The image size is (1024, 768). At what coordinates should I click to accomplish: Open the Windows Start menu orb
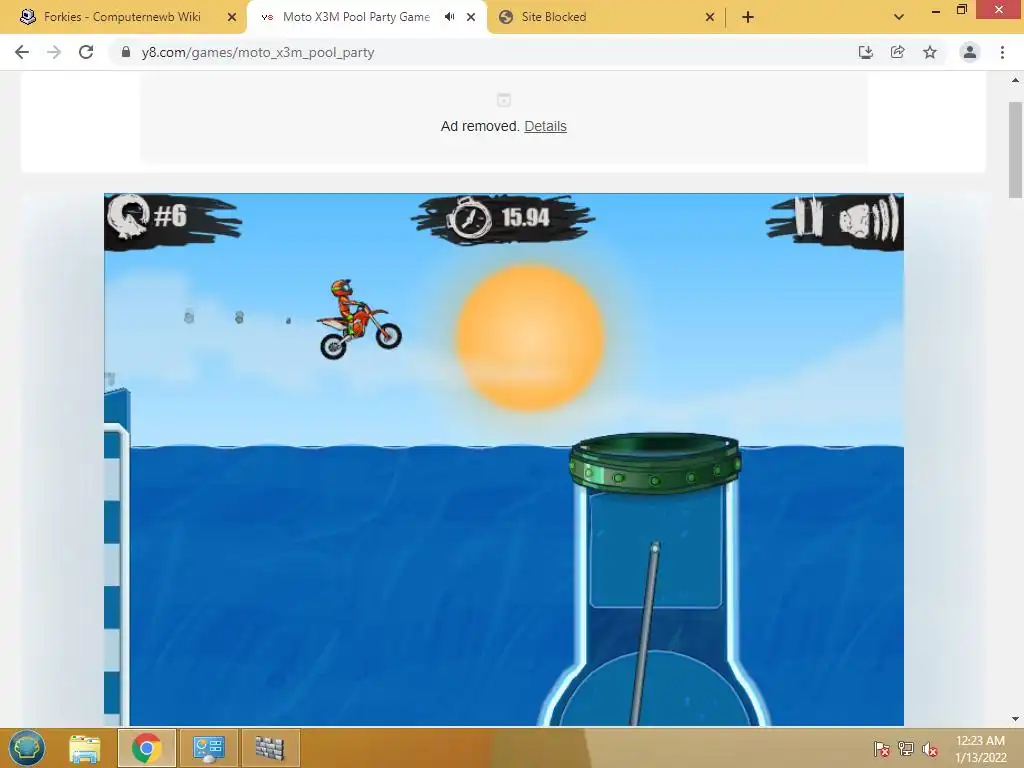click(27, 748)
